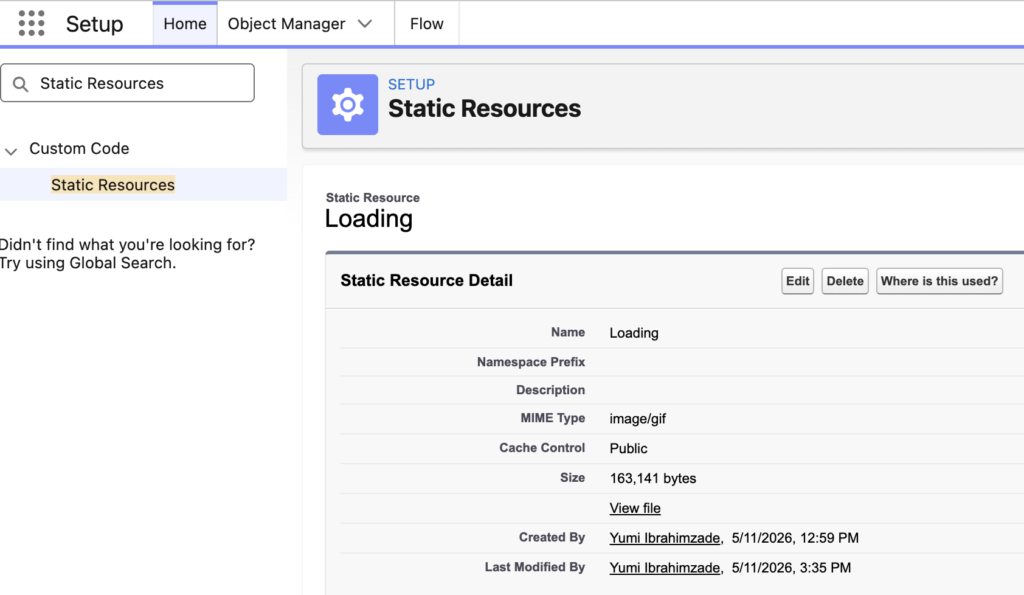
Task: Click the Static Resource Detail heading
Action: (x=426, y=280)
